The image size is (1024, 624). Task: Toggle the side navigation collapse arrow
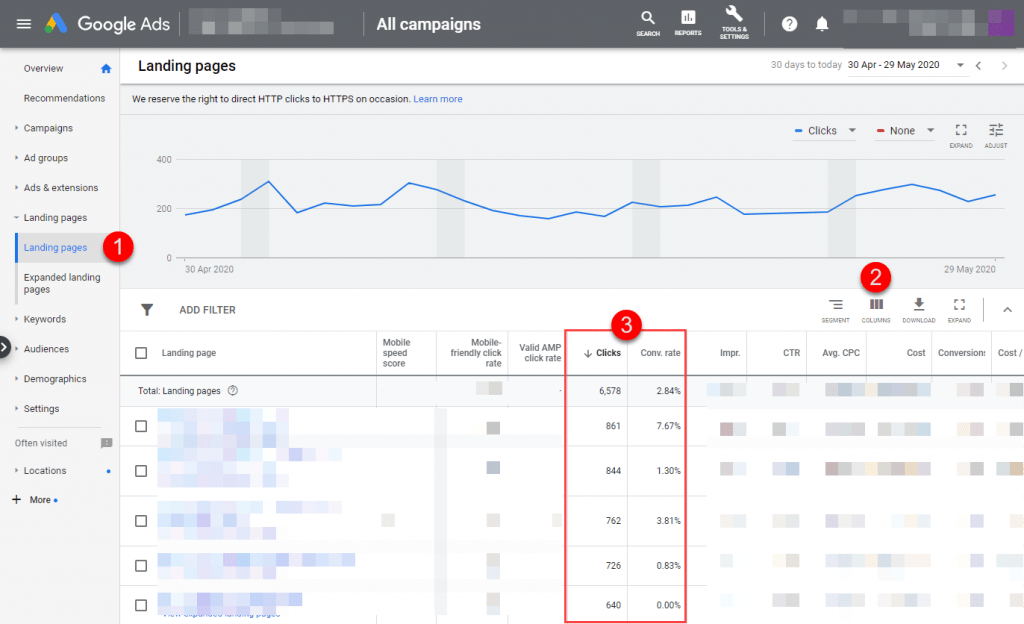[5, 347]
